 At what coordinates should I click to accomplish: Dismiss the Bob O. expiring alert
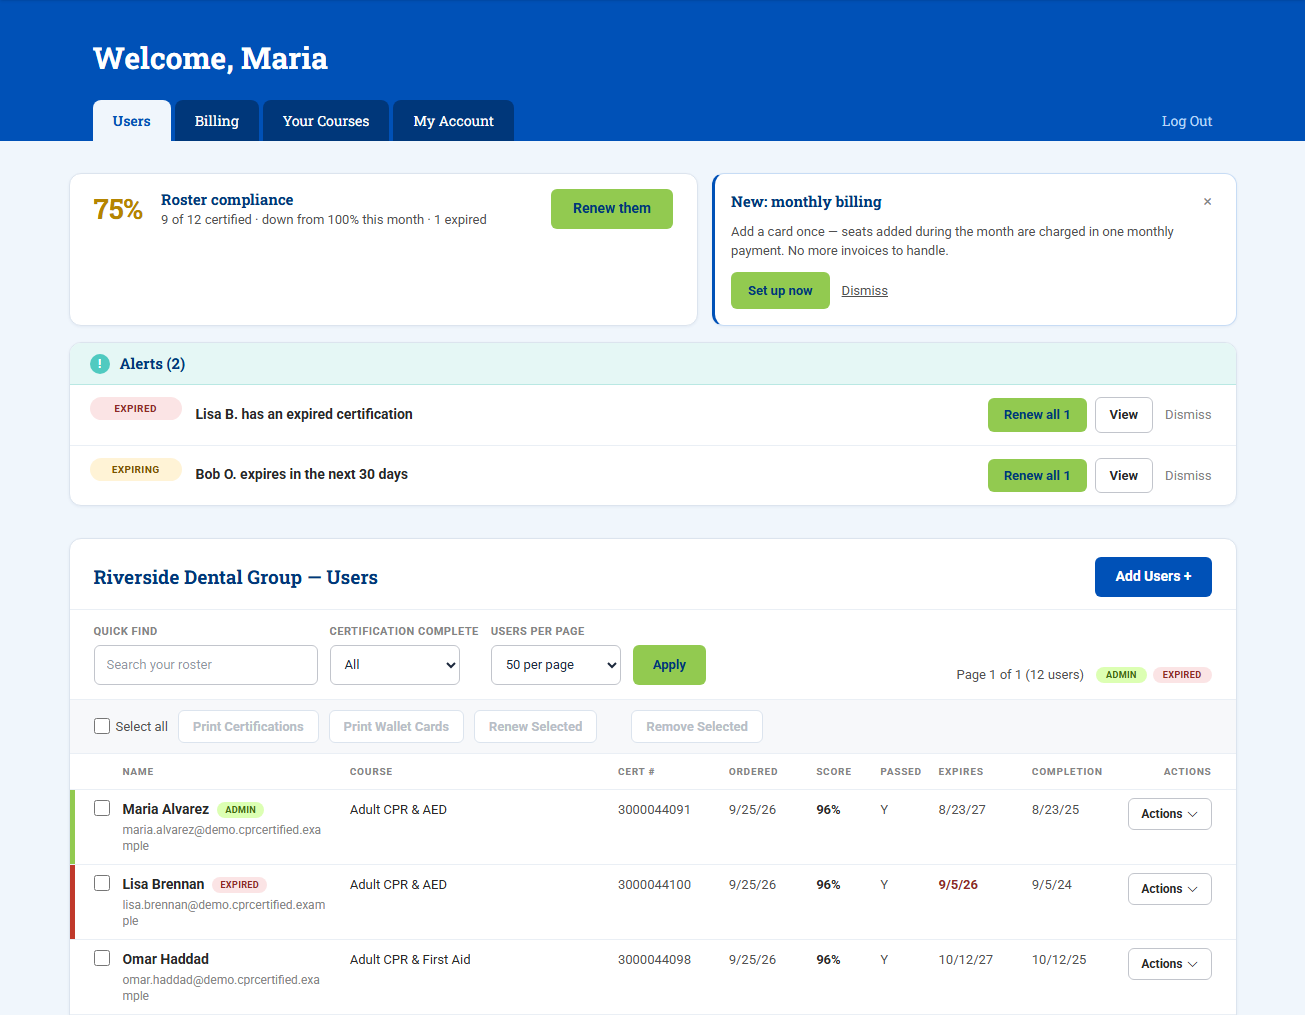1188,476
